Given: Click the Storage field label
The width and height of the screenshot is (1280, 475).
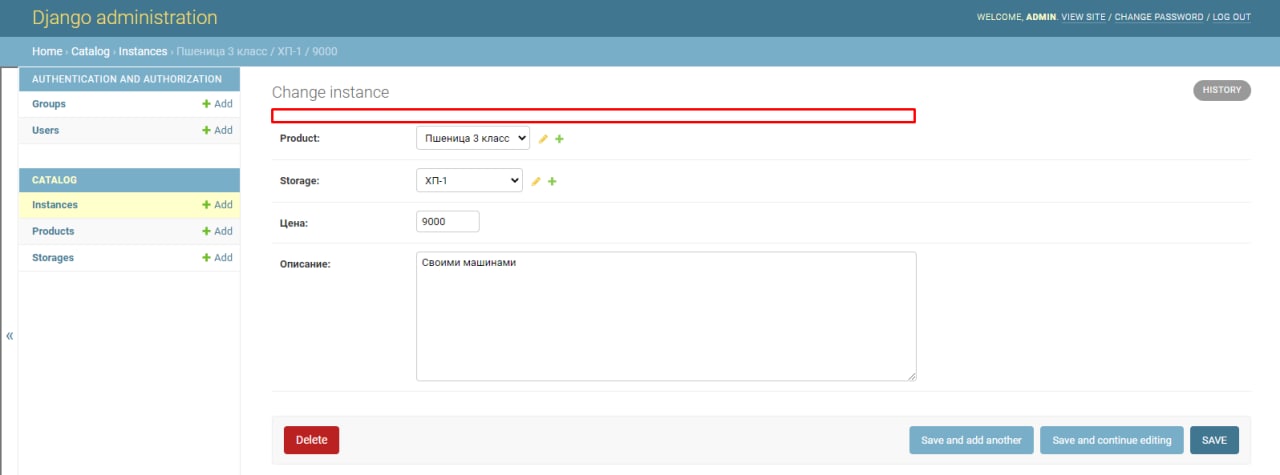Looking at the screenshot, I should (x=300, y=181).
